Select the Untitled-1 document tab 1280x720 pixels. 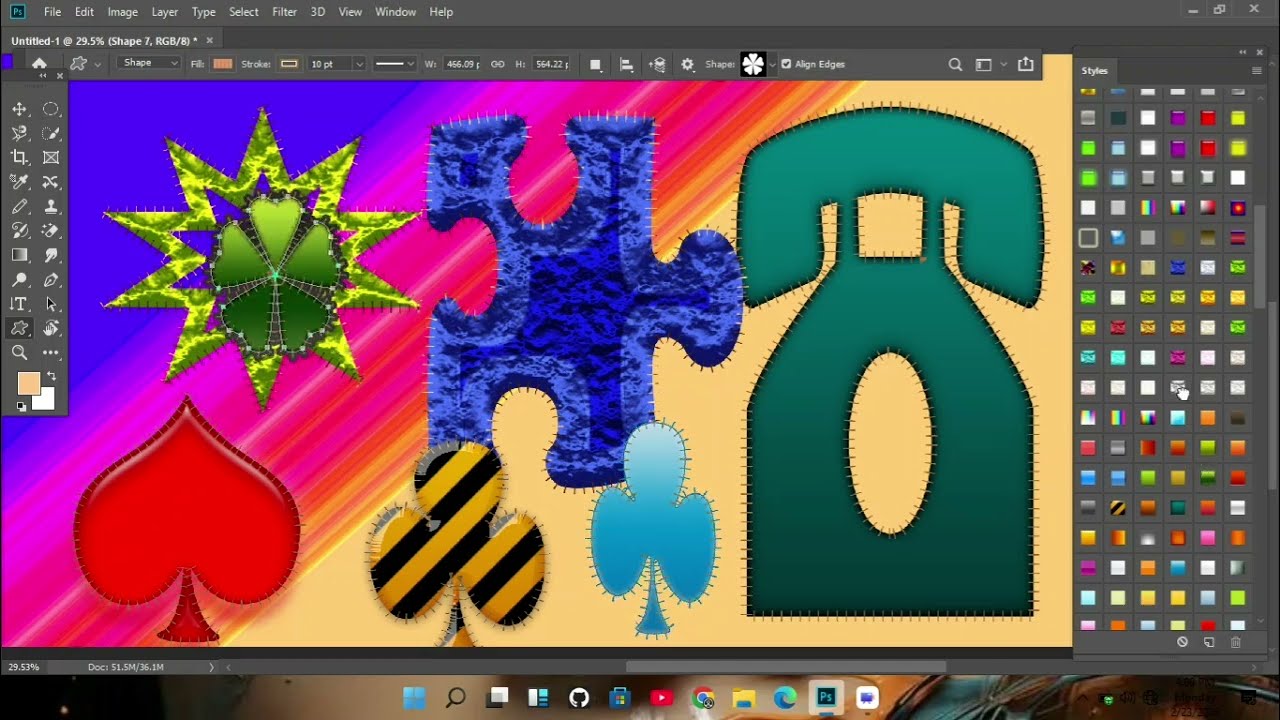(104, 40)
